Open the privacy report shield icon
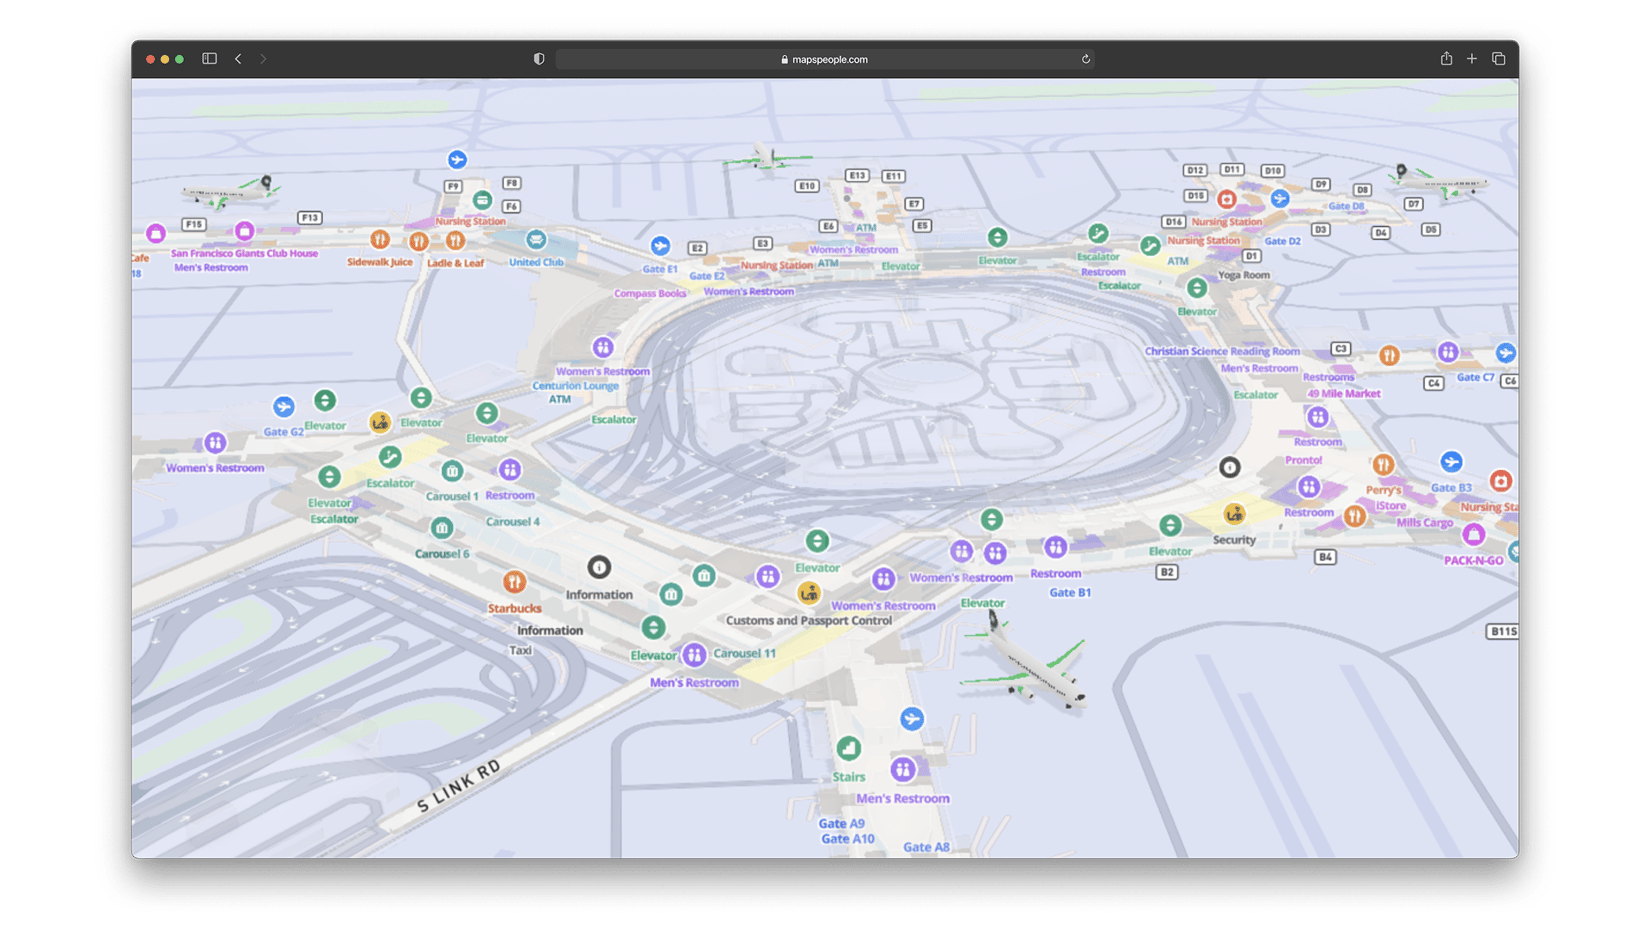The image size is (1650, 928). coord(539,59)
